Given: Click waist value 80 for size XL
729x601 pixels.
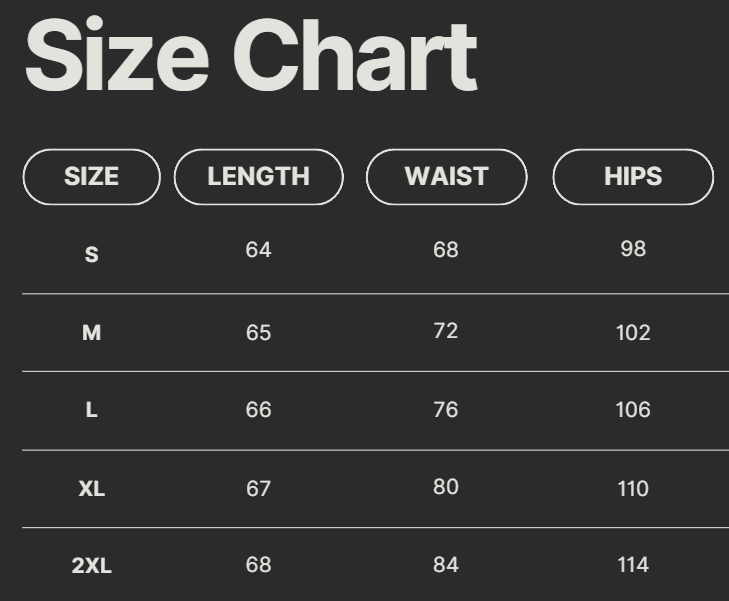Looking at the screenshot, I should coord(446,487).
